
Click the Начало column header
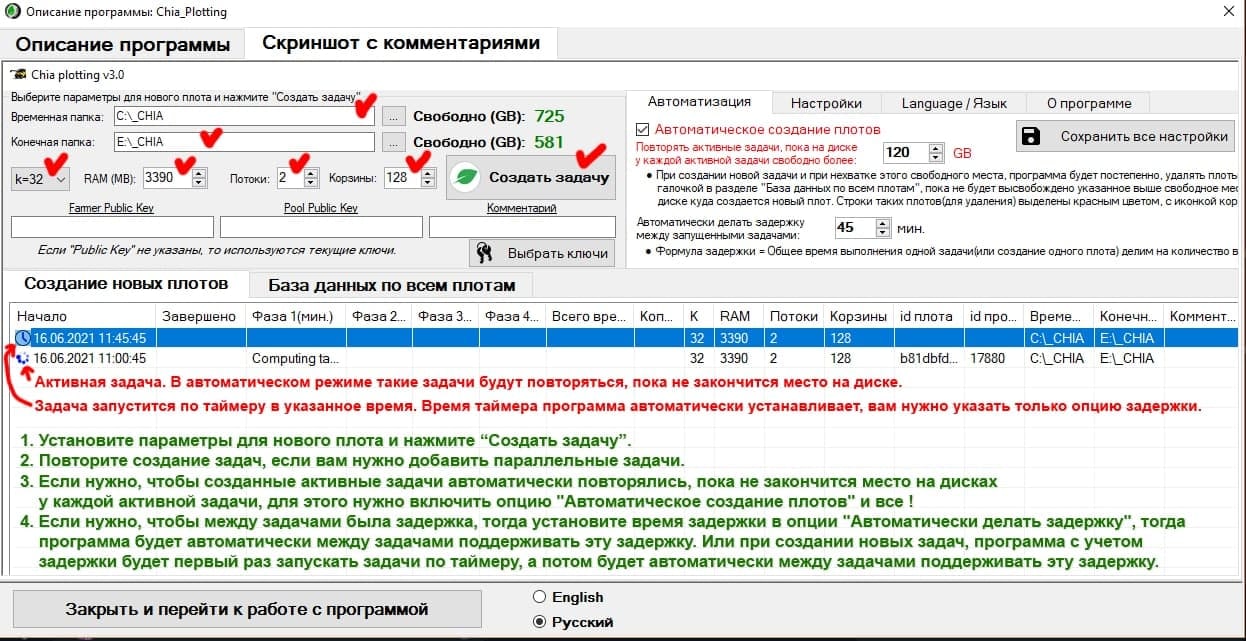(83, 316)
